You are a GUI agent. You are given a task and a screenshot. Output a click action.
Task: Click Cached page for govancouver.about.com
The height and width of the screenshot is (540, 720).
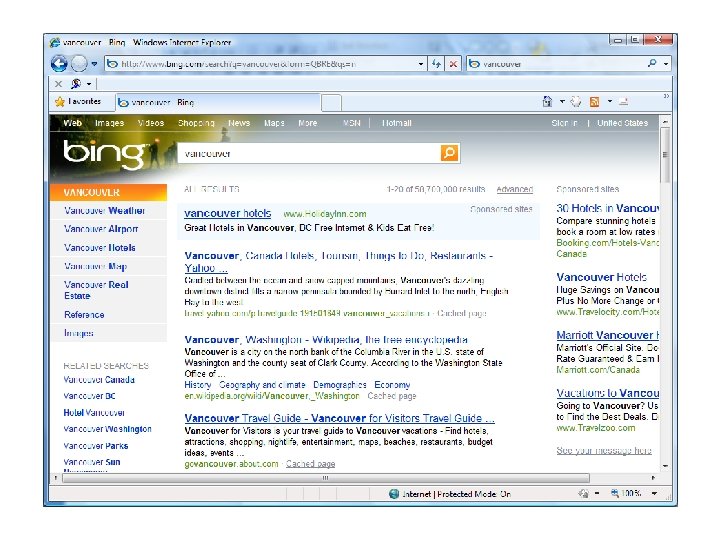point(310,464)
